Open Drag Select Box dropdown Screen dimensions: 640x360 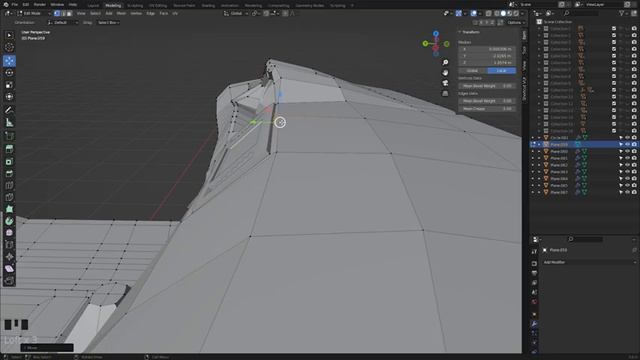click(109, 22)
